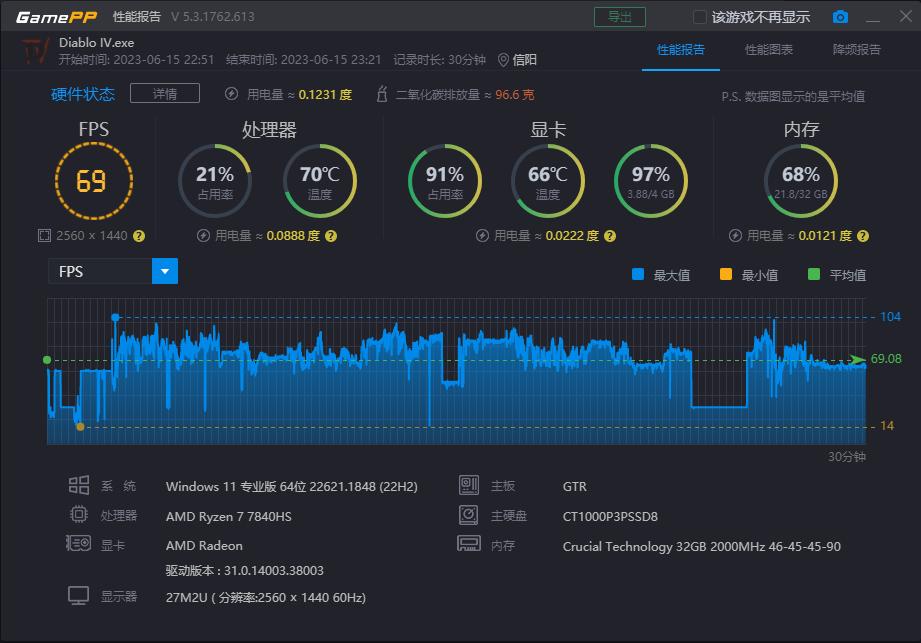The width and height of the screenshot is (921, 643).
Task: Click help icon beside memory power 0.0121 度
Action: point(864,236)
